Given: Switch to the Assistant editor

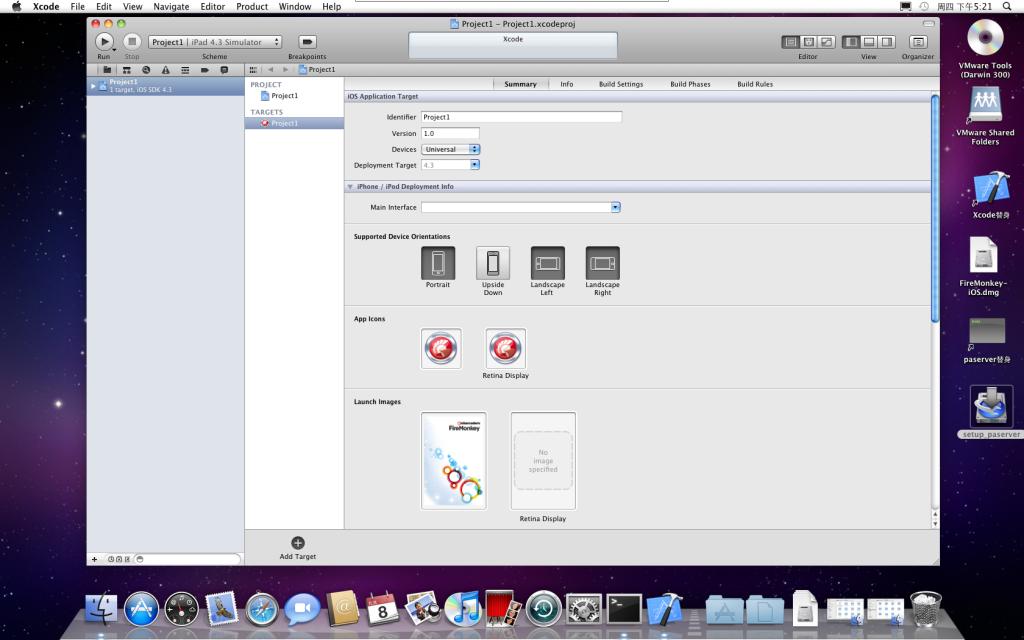Looking at the screenshot, I should [x=808, y=42].
